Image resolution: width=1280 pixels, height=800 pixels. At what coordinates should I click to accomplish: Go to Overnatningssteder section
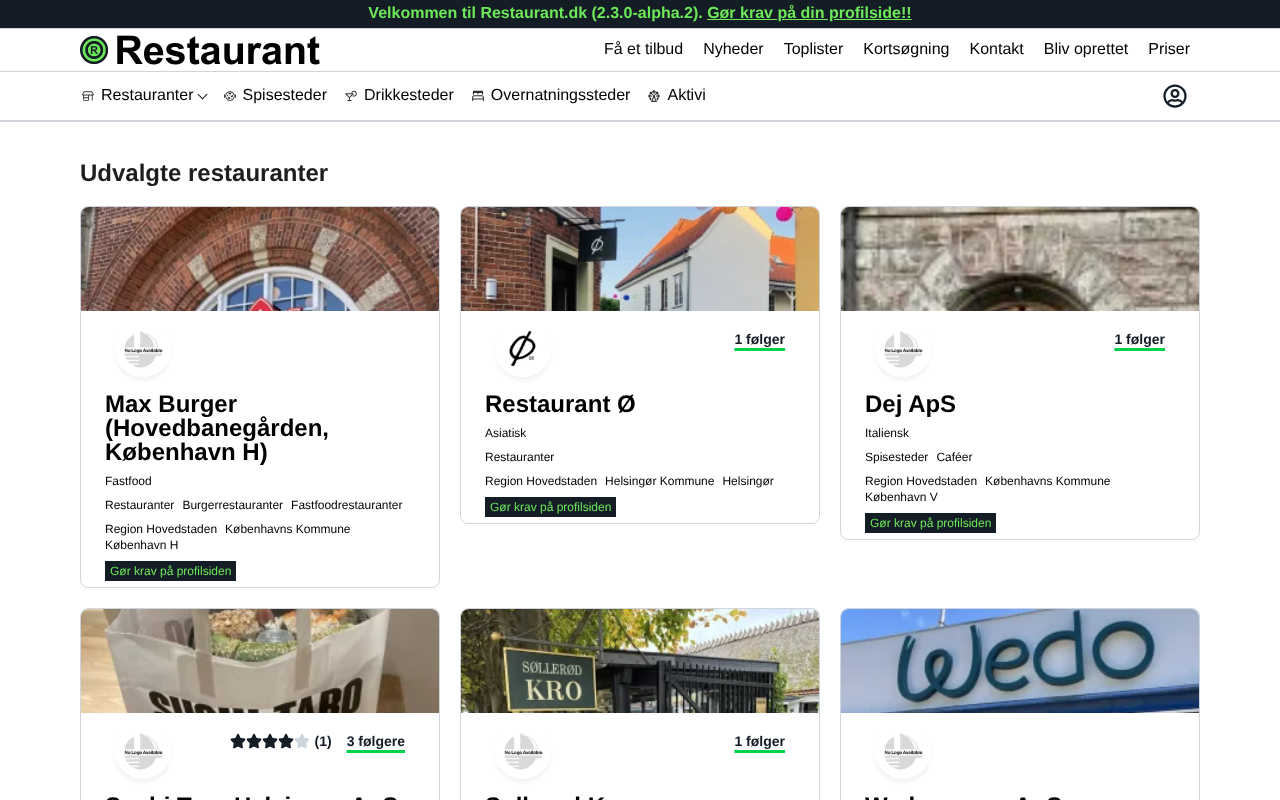(551, 96)
